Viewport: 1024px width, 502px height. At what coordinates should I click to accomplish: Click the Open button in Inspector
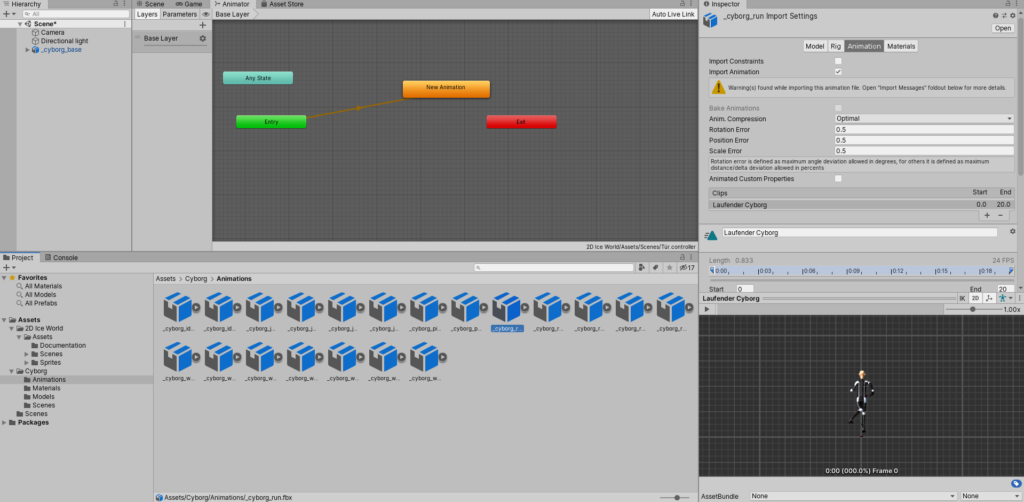pyautogui.click(x=1002, y=28)
